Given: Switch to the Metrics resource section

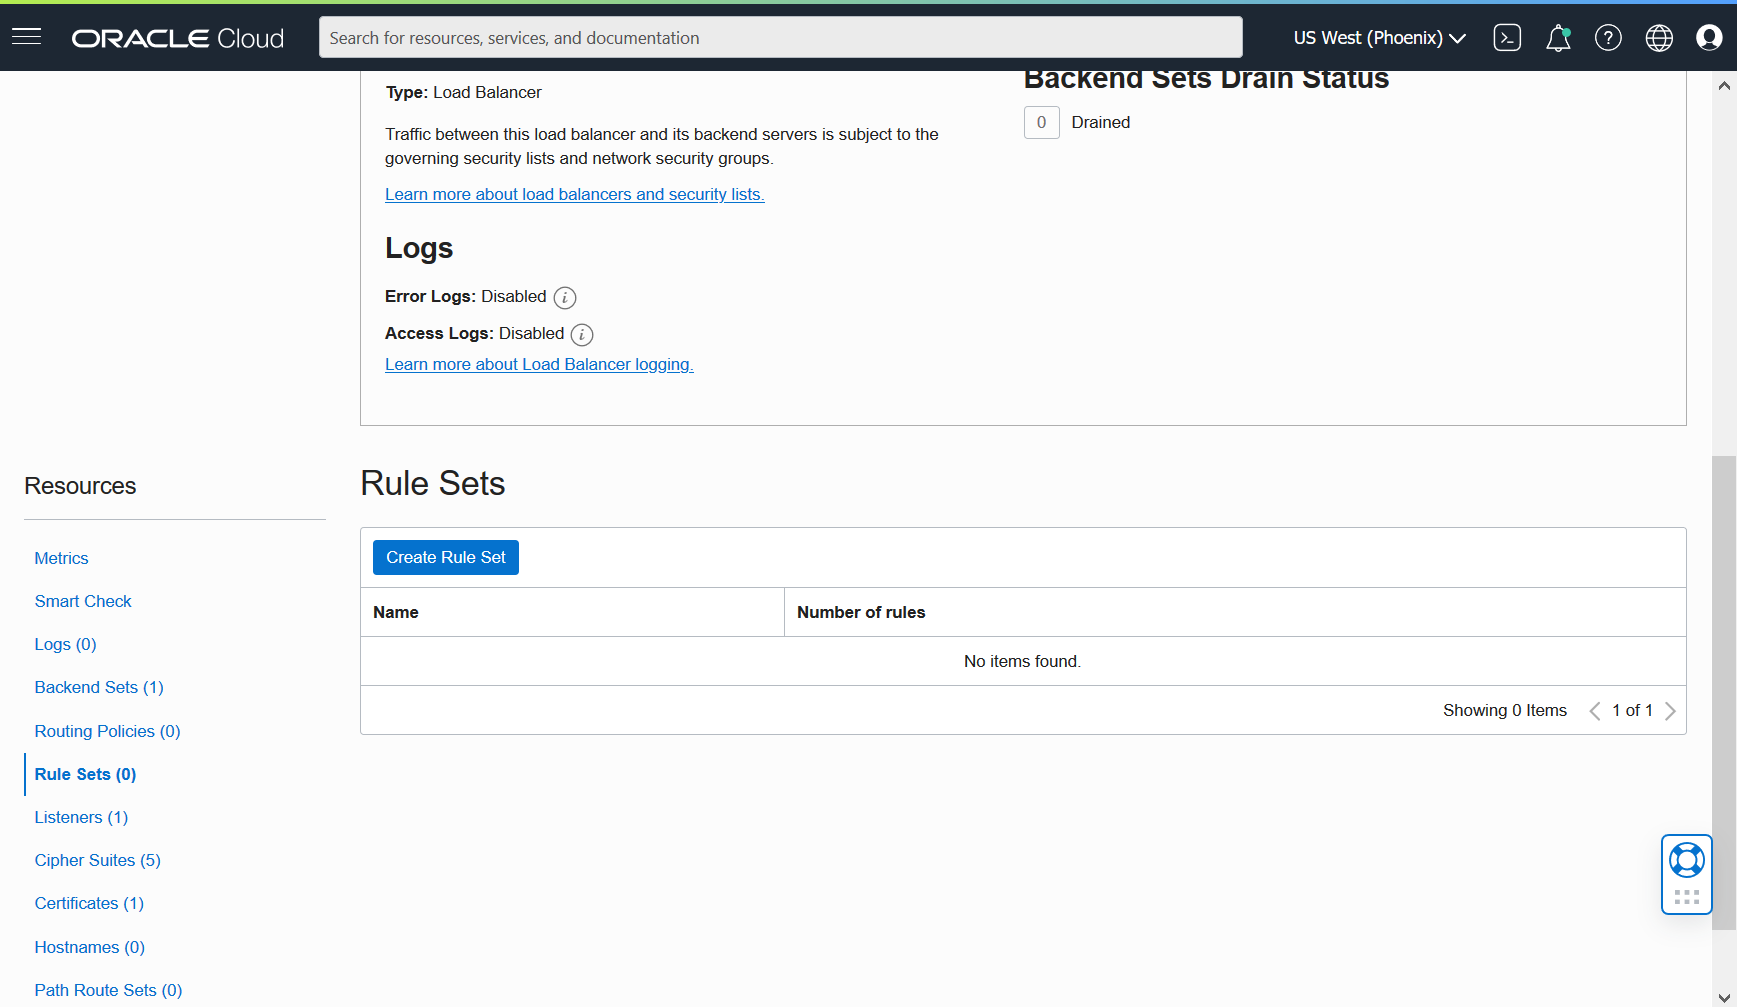Looking at the screenshot, I should tap(61, 558).
